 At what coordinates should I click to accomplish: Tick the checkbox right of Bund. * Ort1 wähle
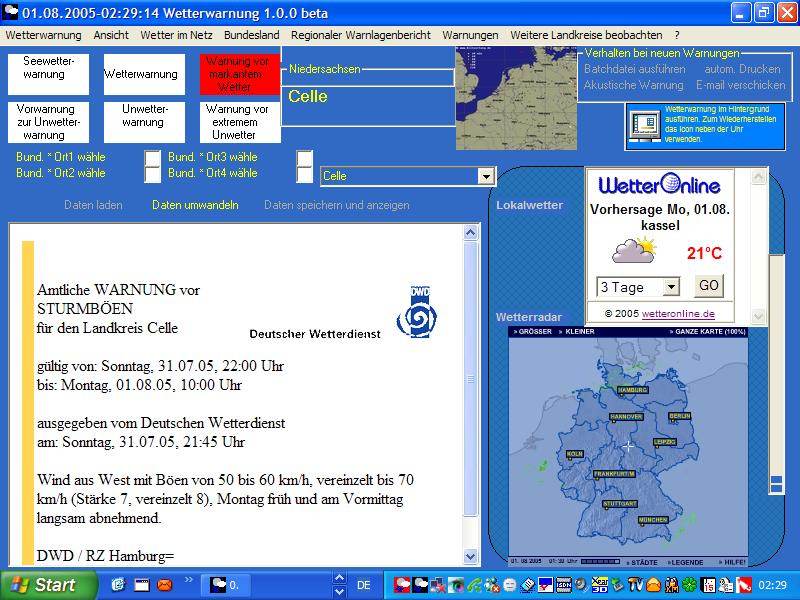(x=152, y=158)
